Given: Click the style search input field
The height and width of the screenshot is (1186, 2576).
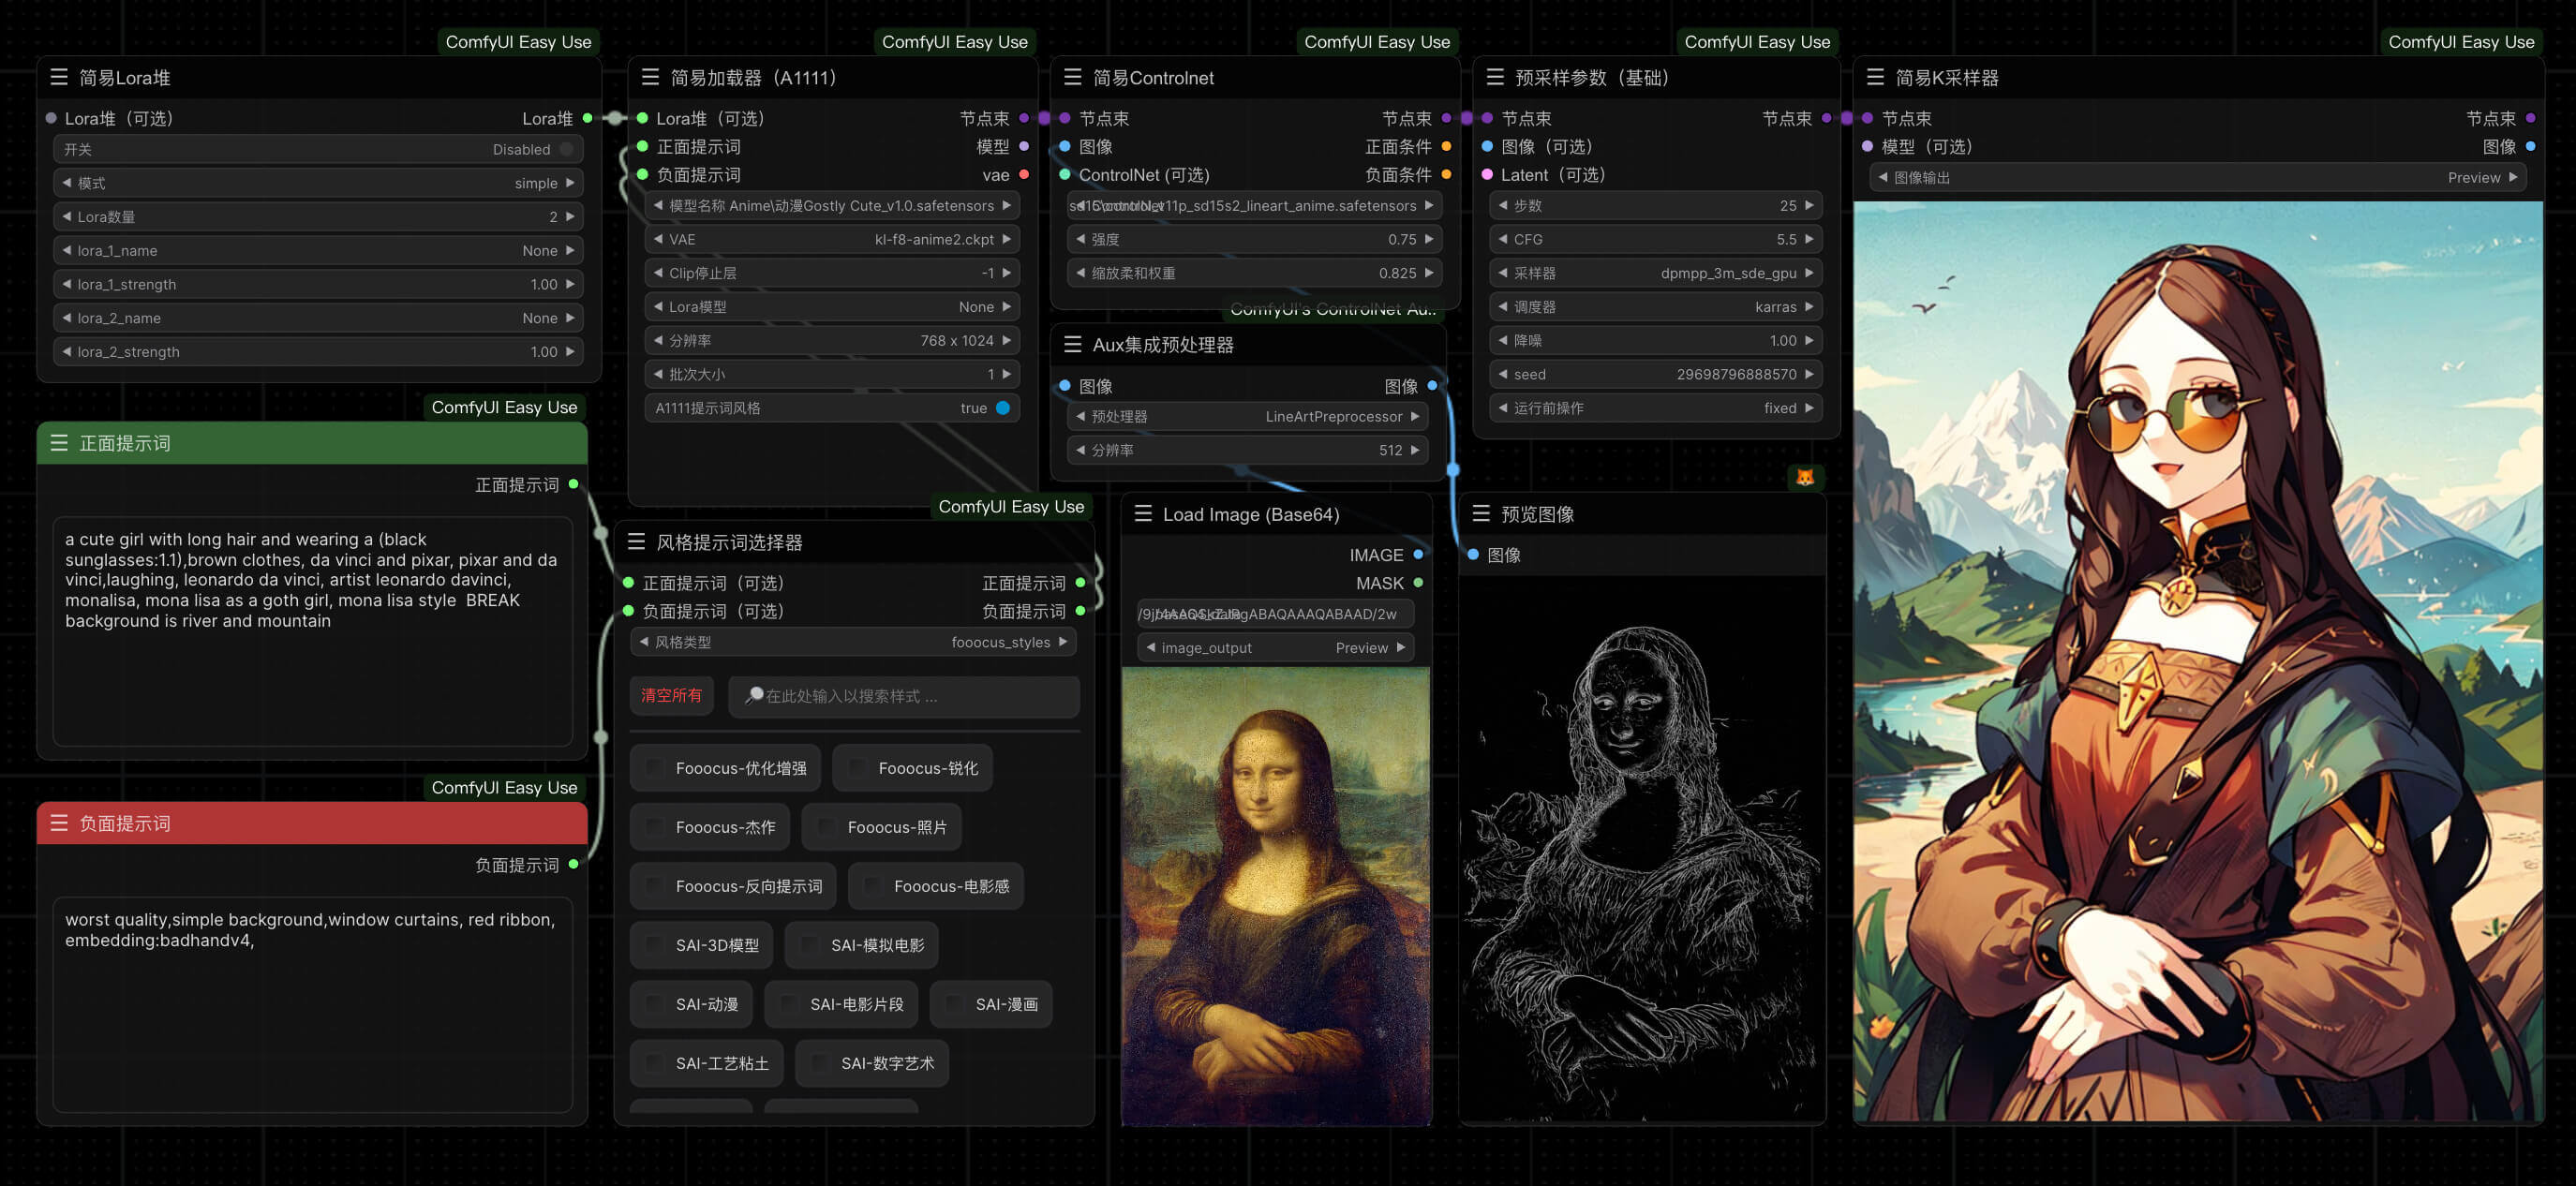Looking at the screenshot, I should pyautogui.click(x=904, y=696).
